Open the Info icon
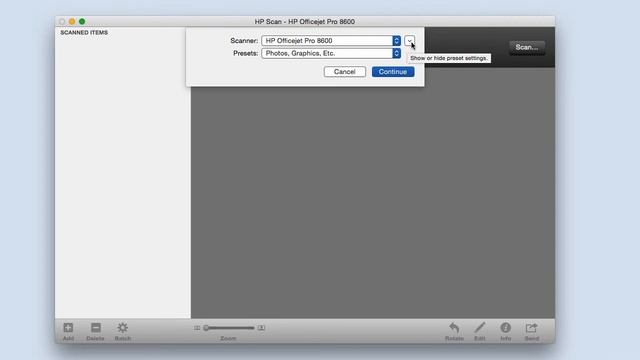Viewport: 640px width, 360px height. pyautogui.click(x=505, y=327)
